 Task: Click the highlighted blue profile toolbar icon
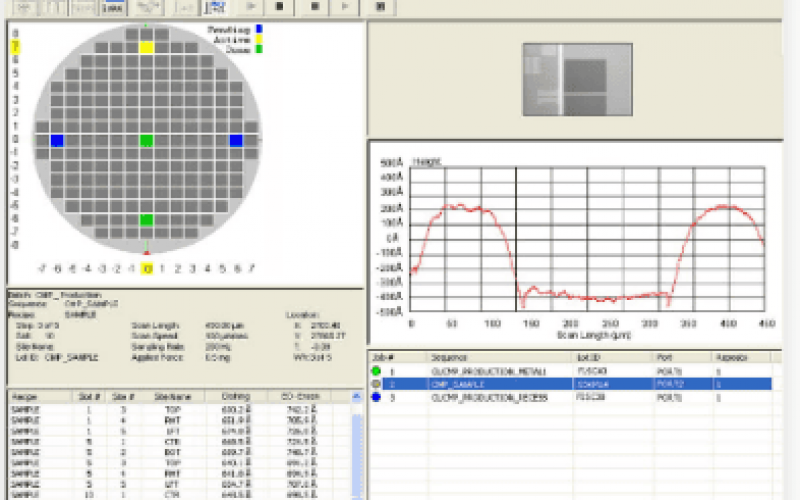click(x=214, y=6)
